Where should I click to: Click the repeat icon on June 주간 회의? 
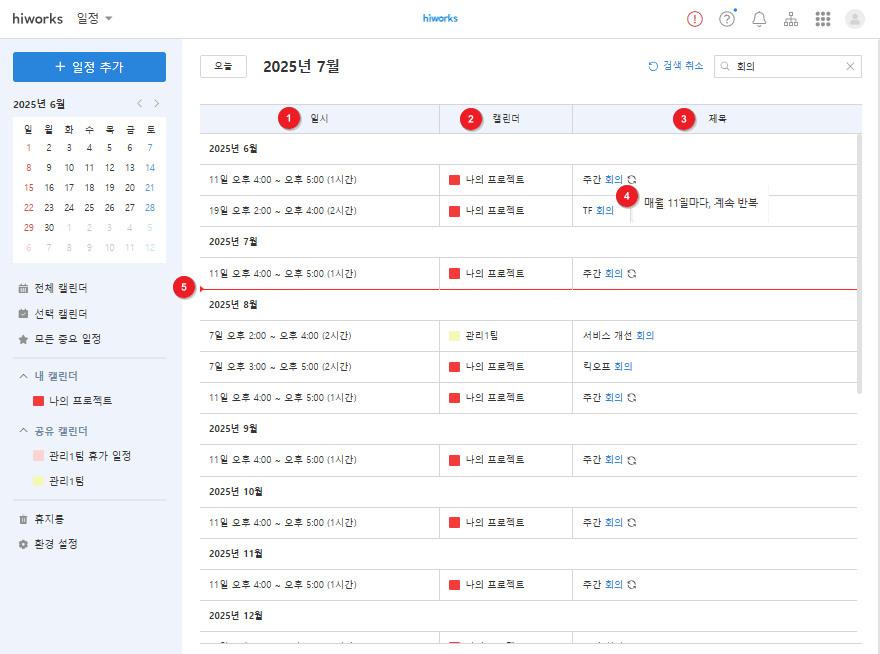[632, 180]
